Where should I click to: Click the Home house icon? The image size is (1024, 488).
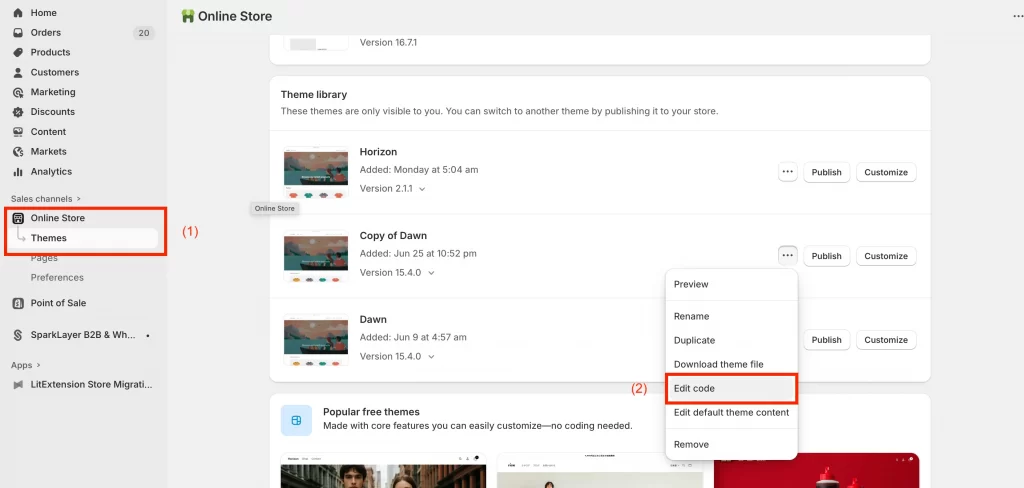(18, 12)
